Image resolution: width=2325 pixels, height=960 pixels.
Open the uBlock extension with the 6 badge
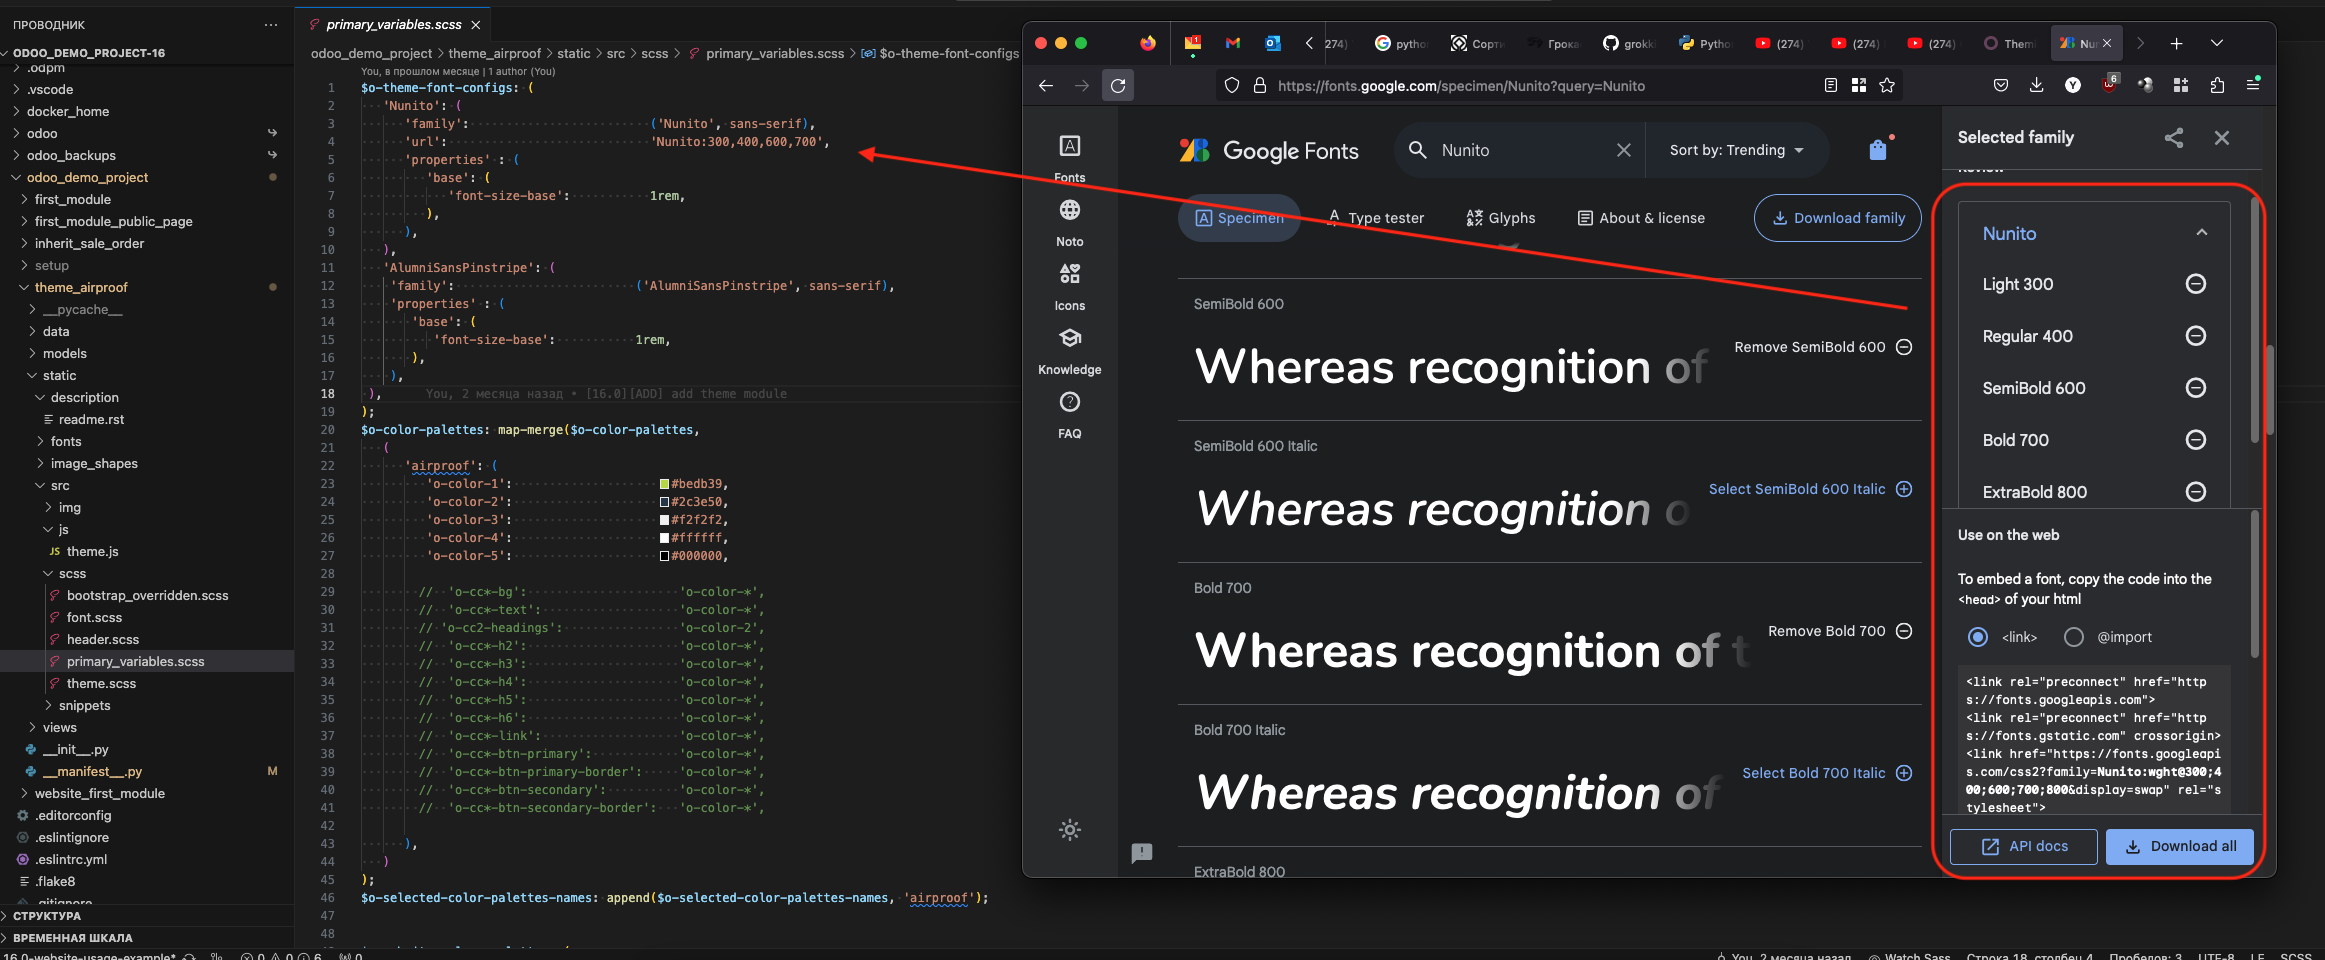2109,84
